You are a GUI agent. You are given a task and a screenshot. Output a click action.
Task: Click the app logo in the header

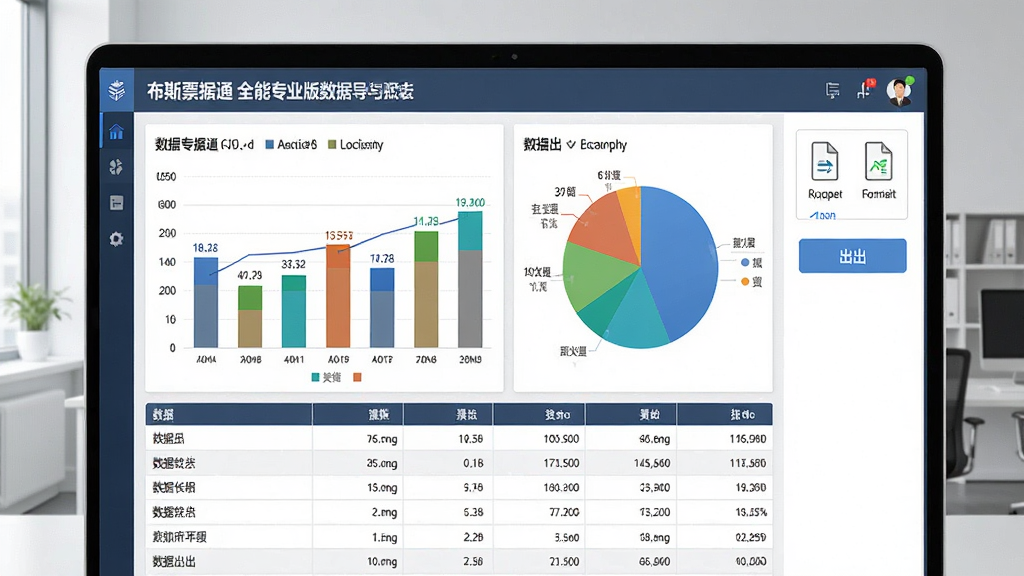(117, 90)
